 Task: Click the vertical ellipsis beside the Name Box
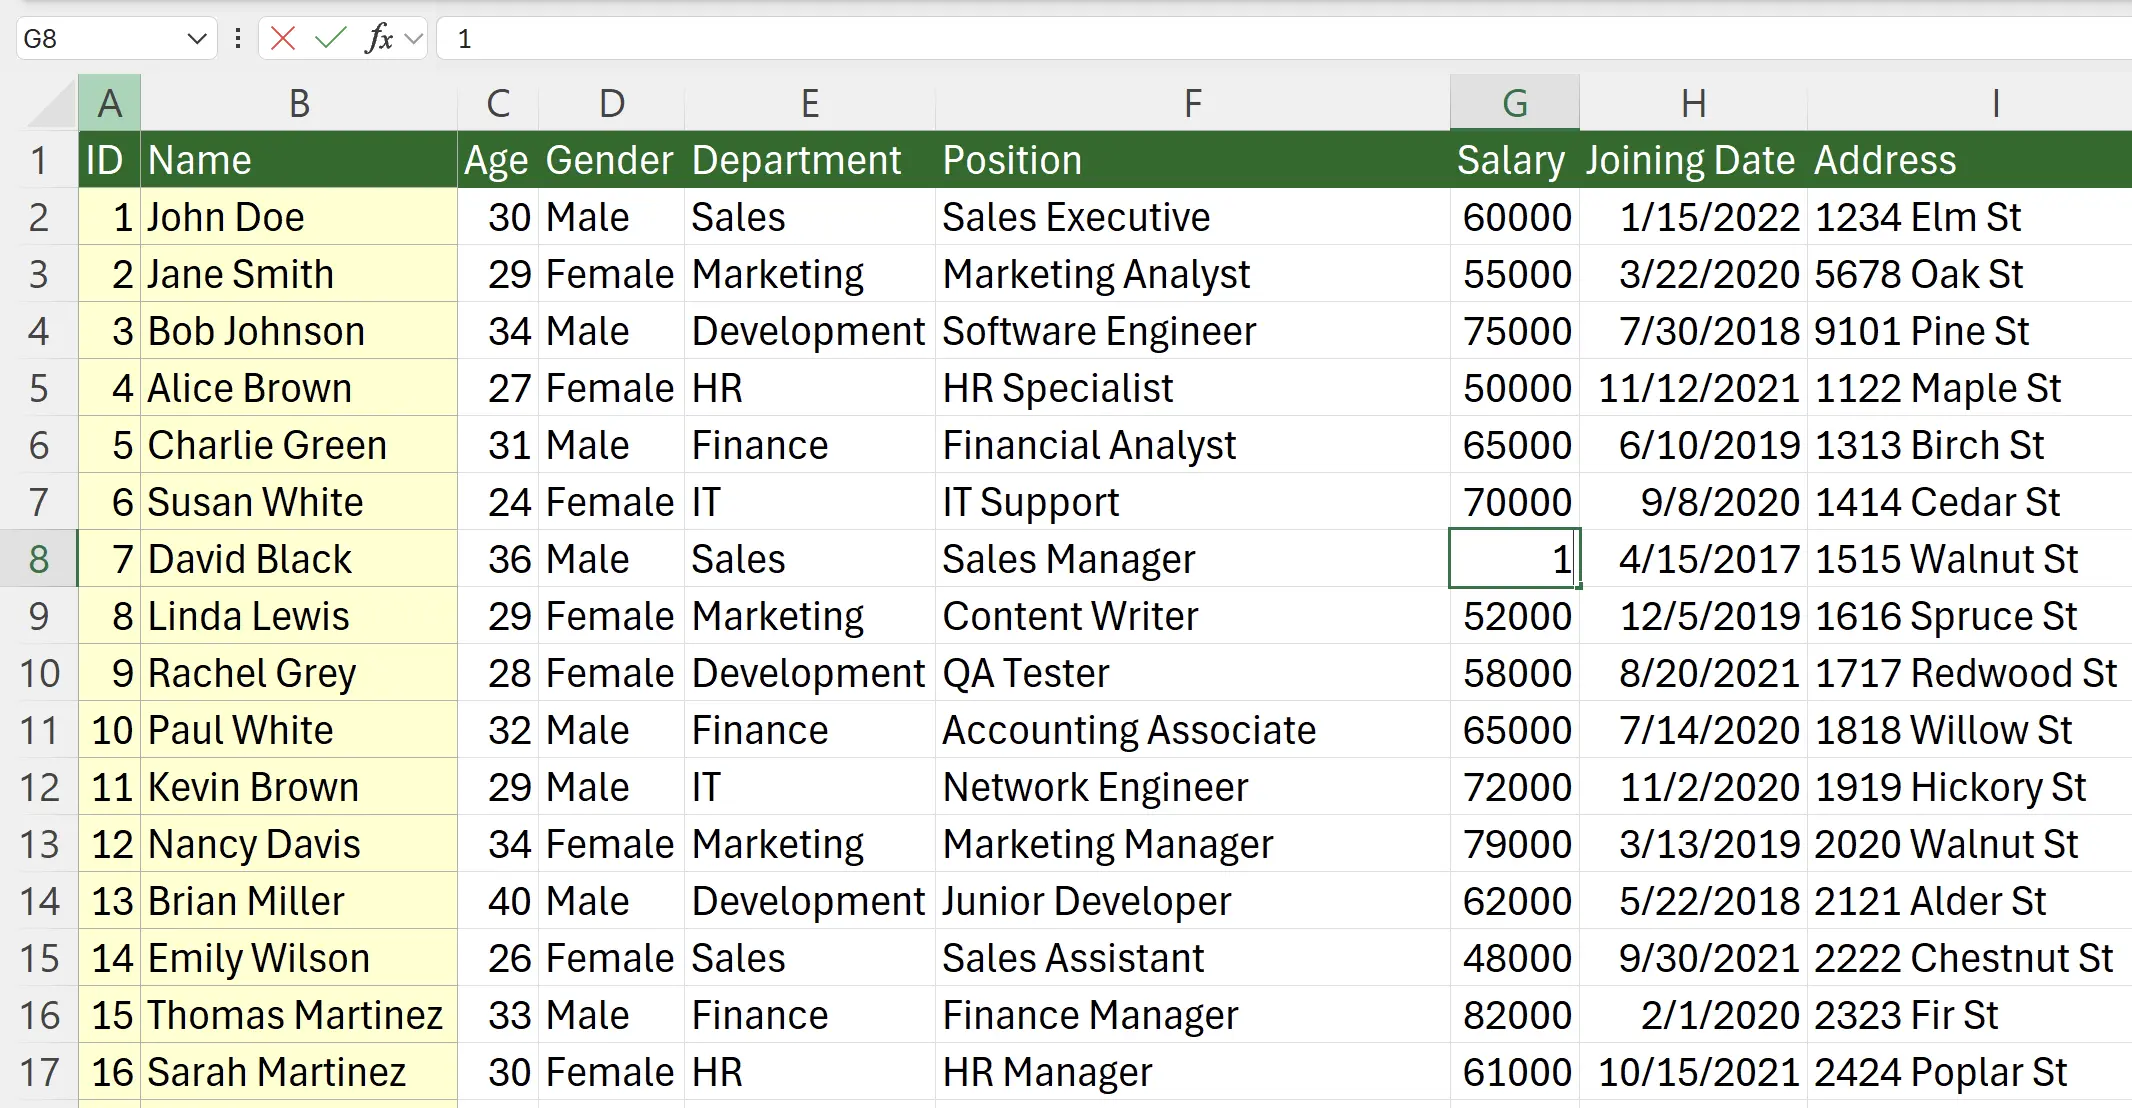(237, 38)
